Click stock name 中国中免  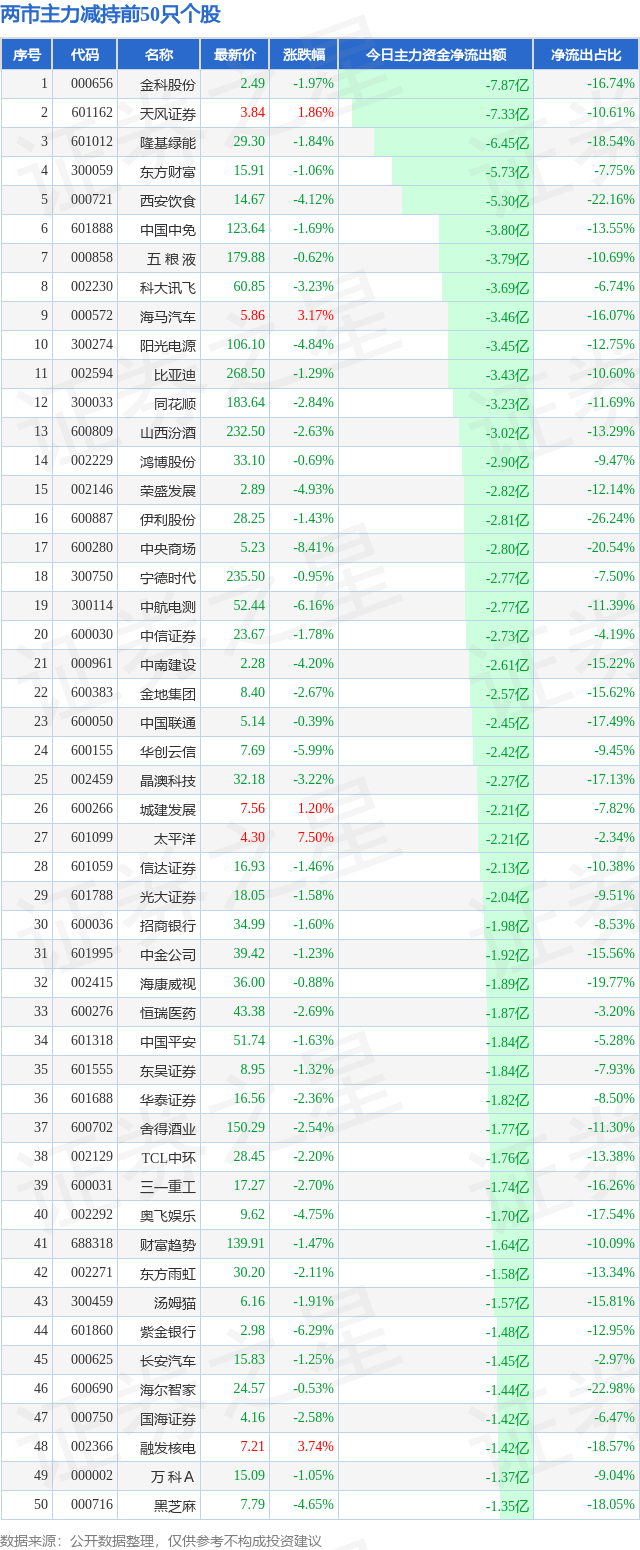(x=168, y=230)
